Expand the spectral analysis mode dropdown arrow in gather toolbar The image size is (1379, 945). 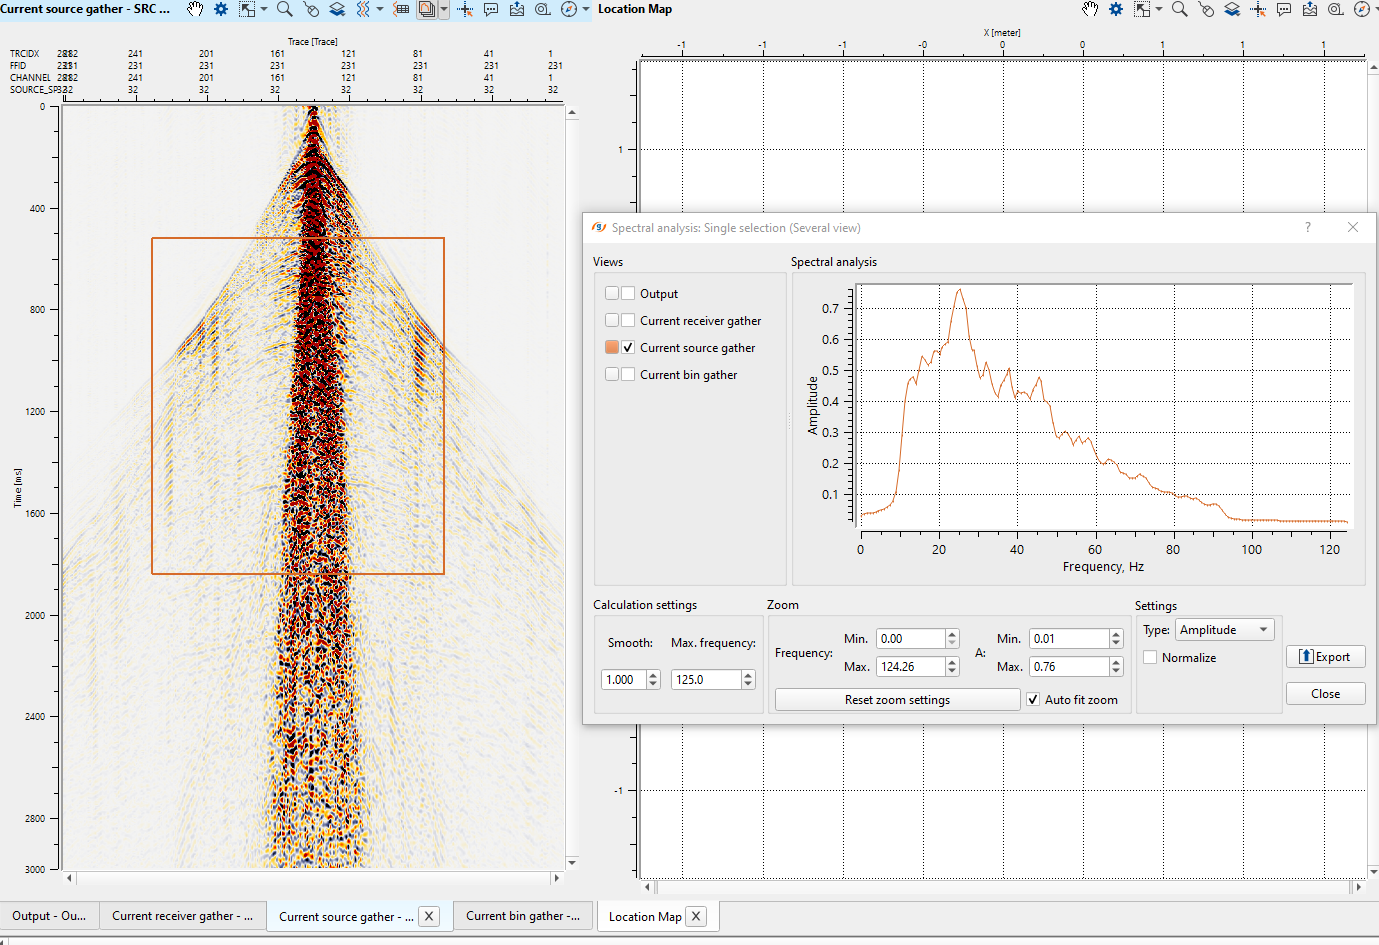point(444,9)
